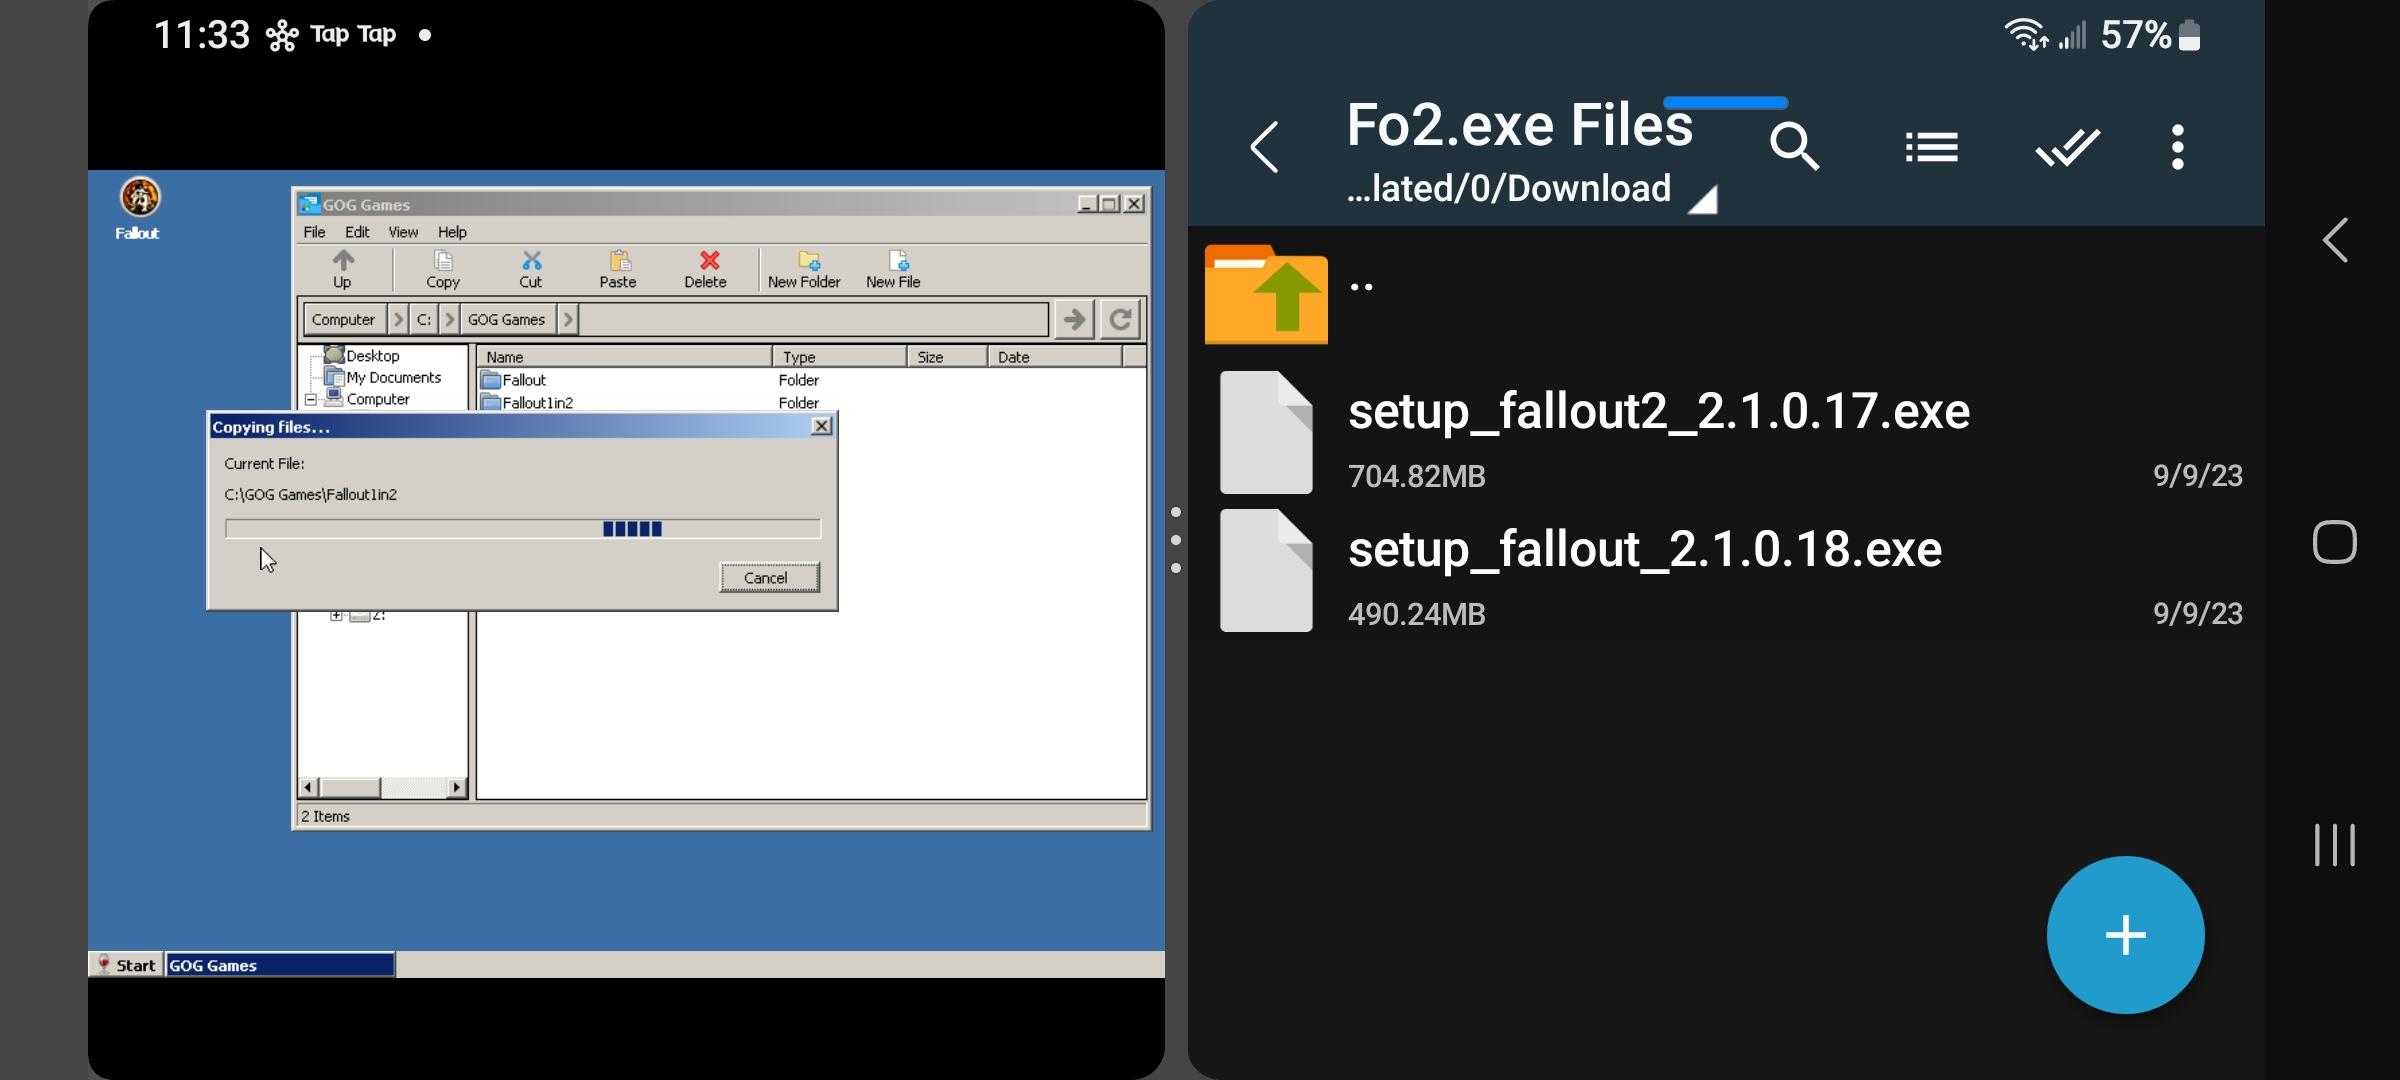Select the GOG Games breadcrumb segment
Viewport: 2400px width, 1080px height.
click(x=507, y=320)
